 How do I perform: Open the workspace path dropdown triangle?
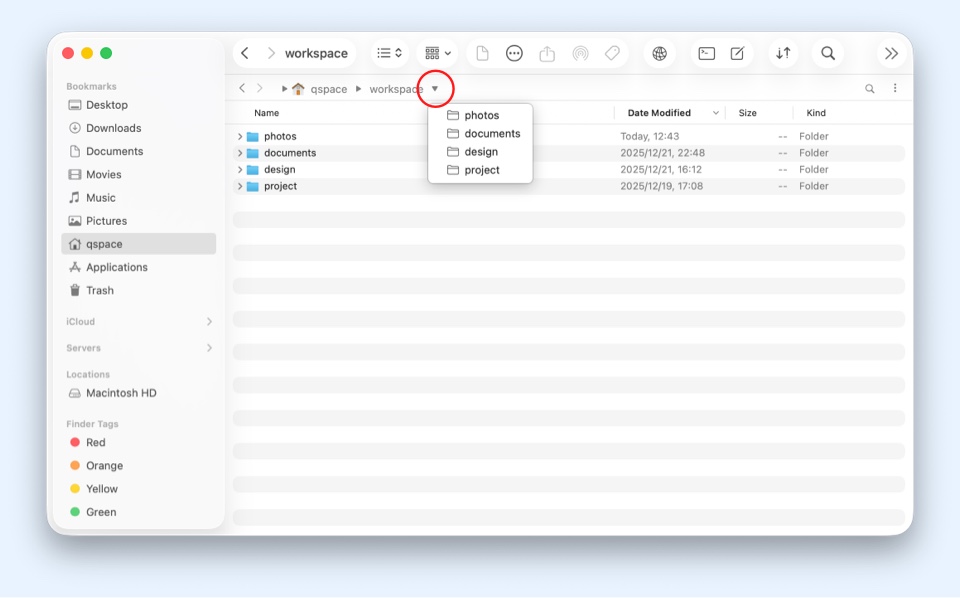tap(435, 89)
